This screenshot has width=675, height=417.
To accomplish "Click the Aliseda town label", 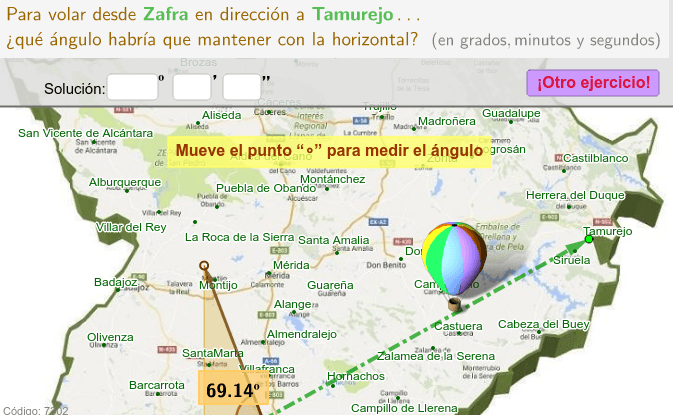I will 222,115.
